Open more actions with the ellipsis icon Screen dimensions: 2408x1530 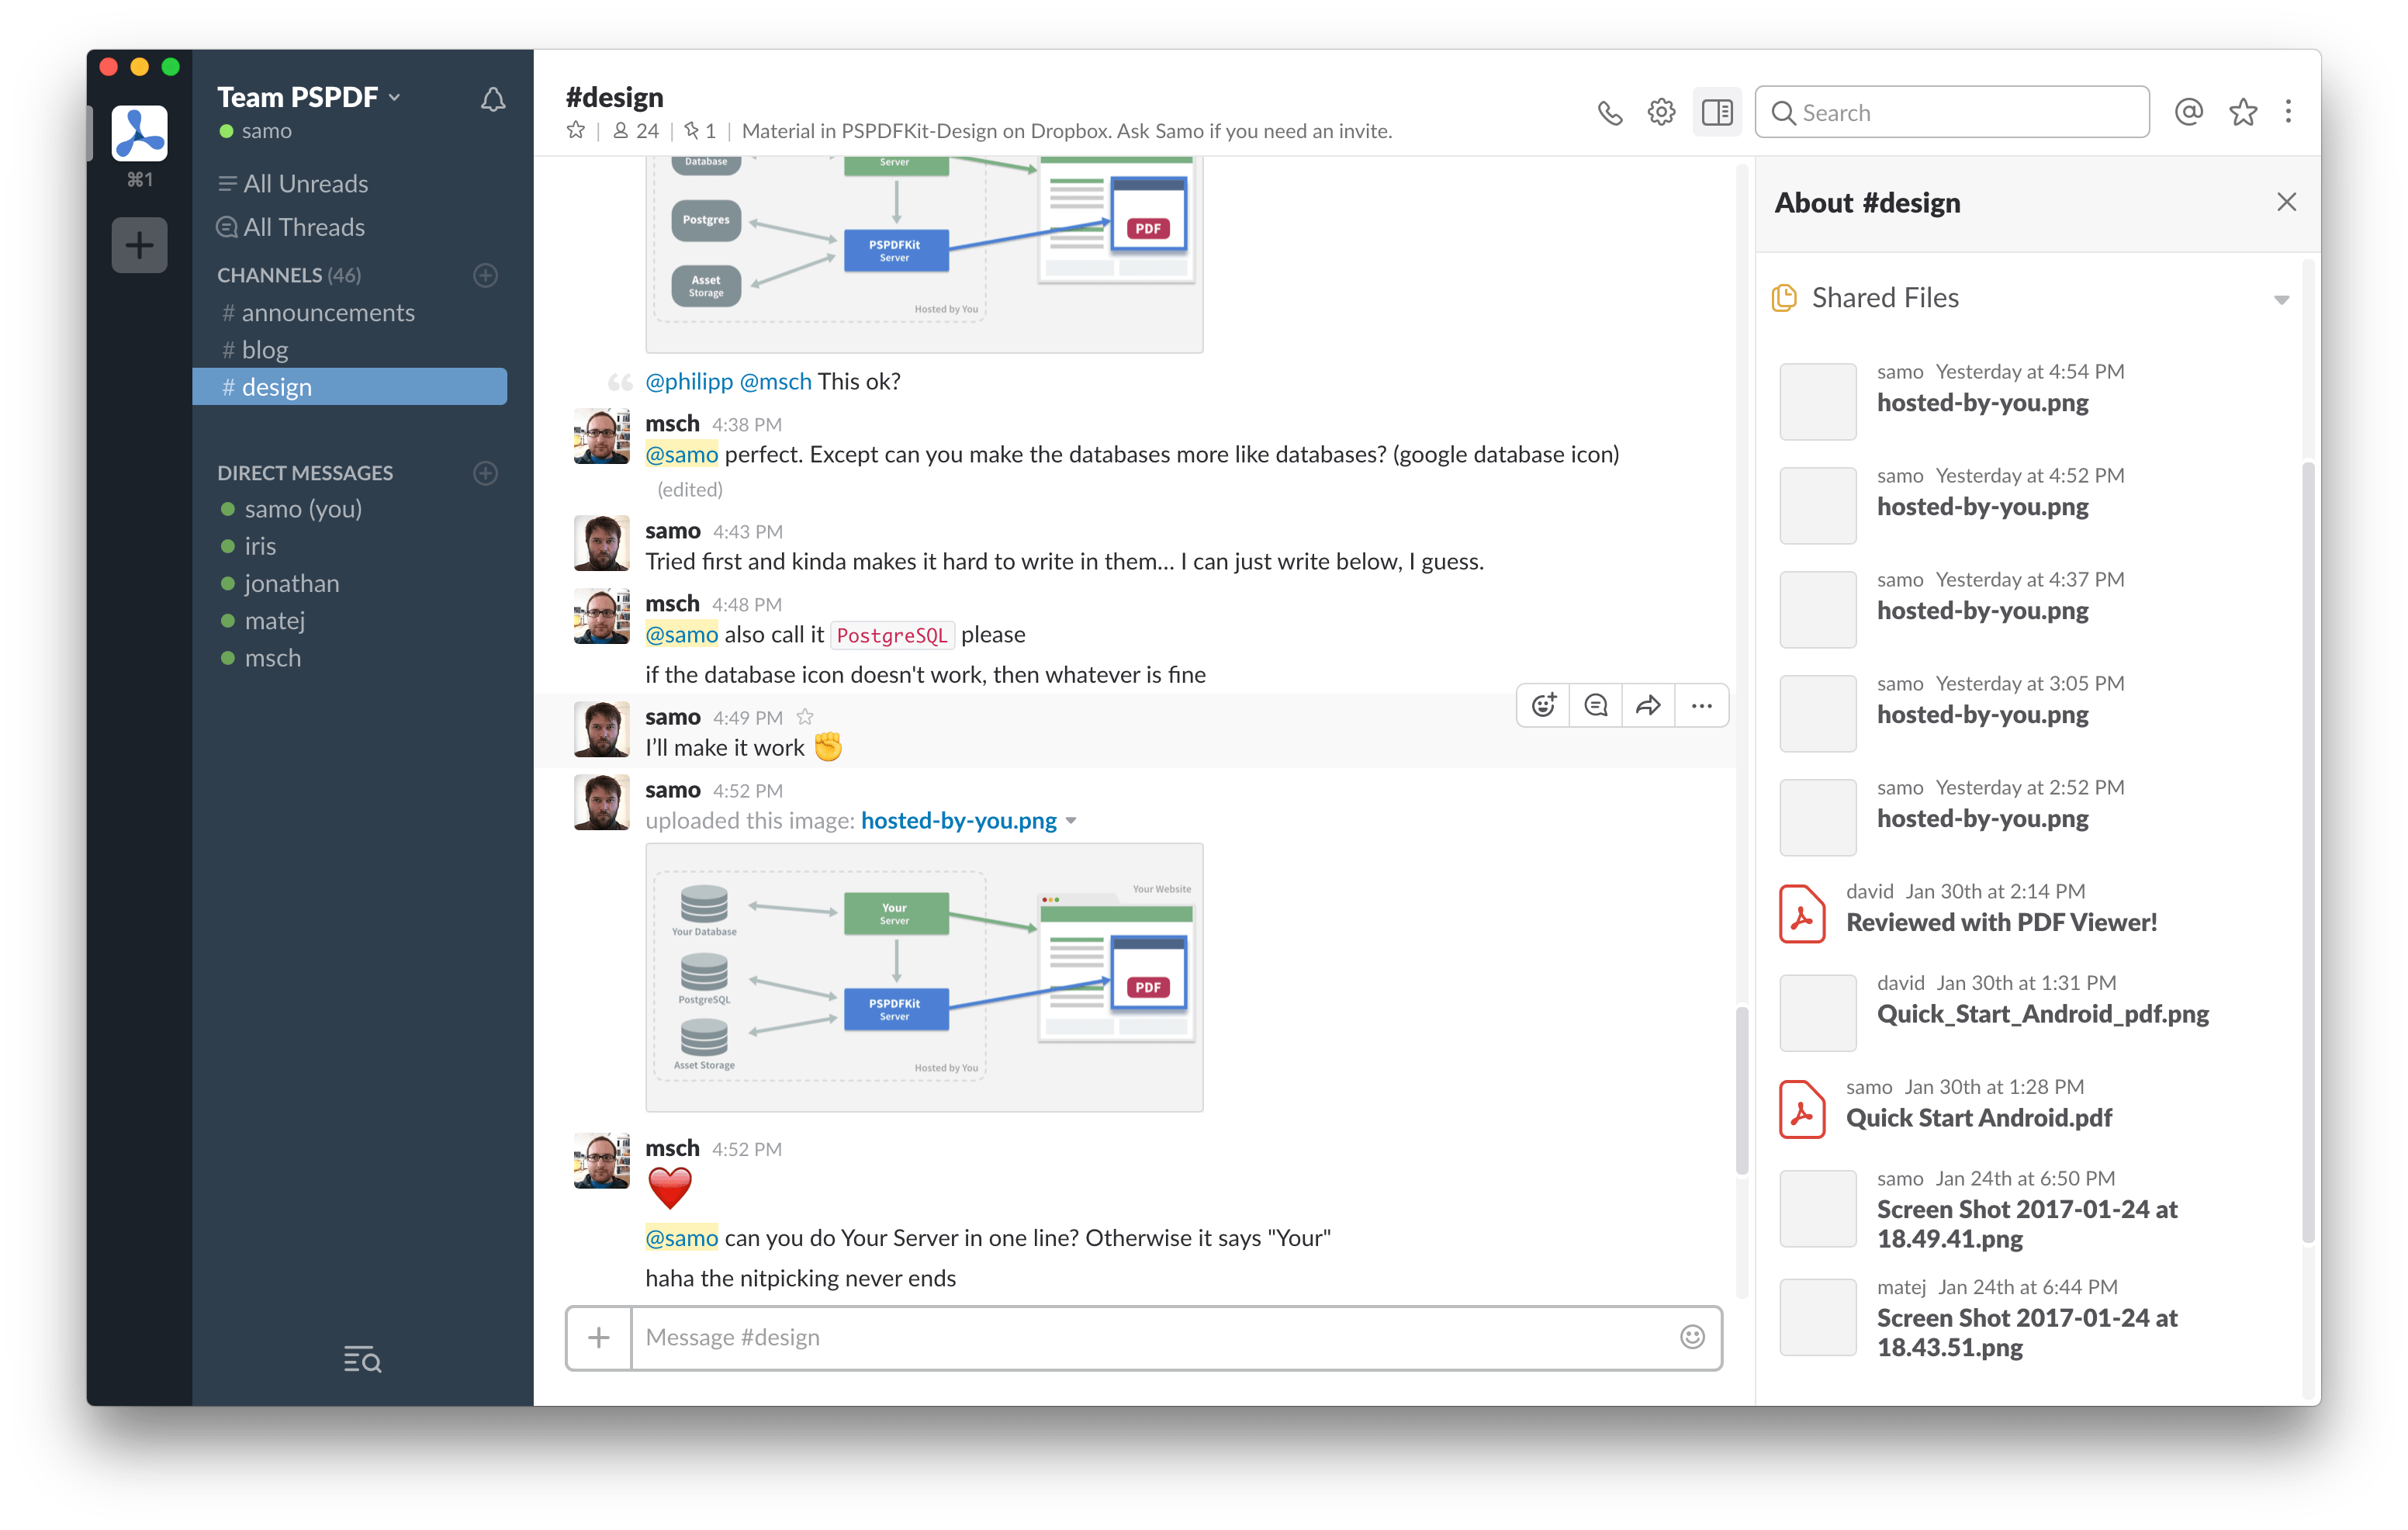[1701, 705]
